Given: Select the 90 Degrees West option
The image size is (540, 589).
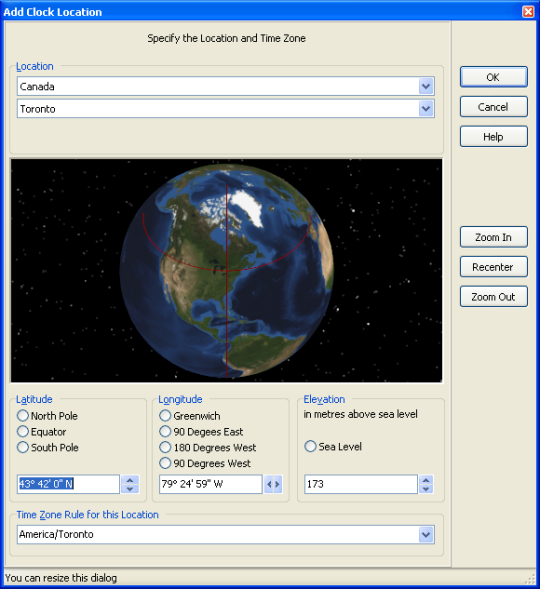Looking at the screenshot, I should (205, 463).
